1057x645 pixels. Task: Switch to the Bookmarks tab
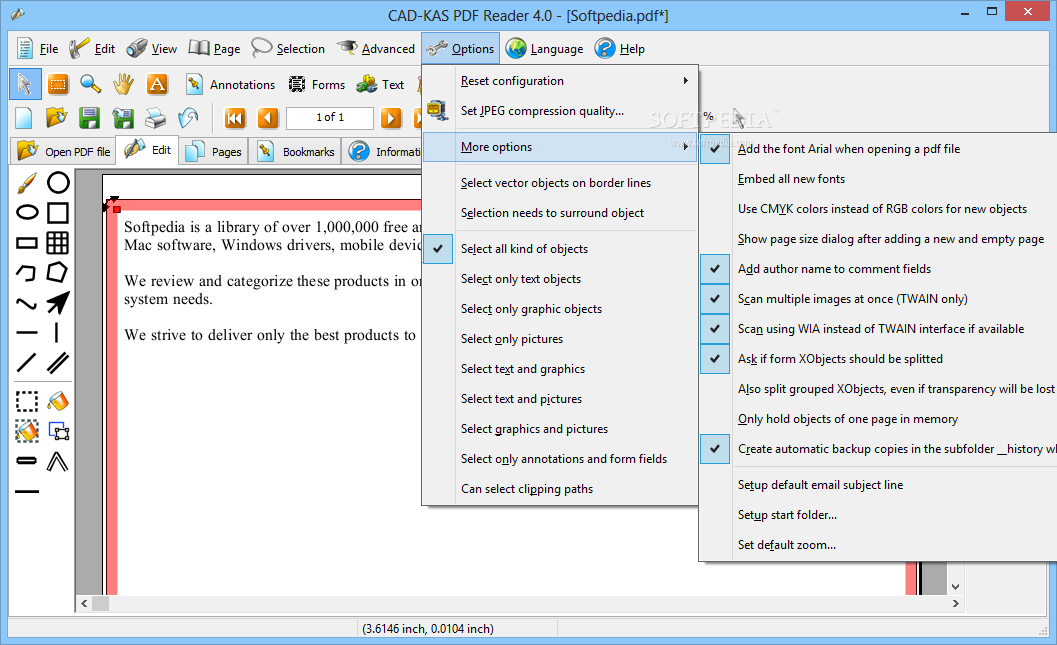297,152
